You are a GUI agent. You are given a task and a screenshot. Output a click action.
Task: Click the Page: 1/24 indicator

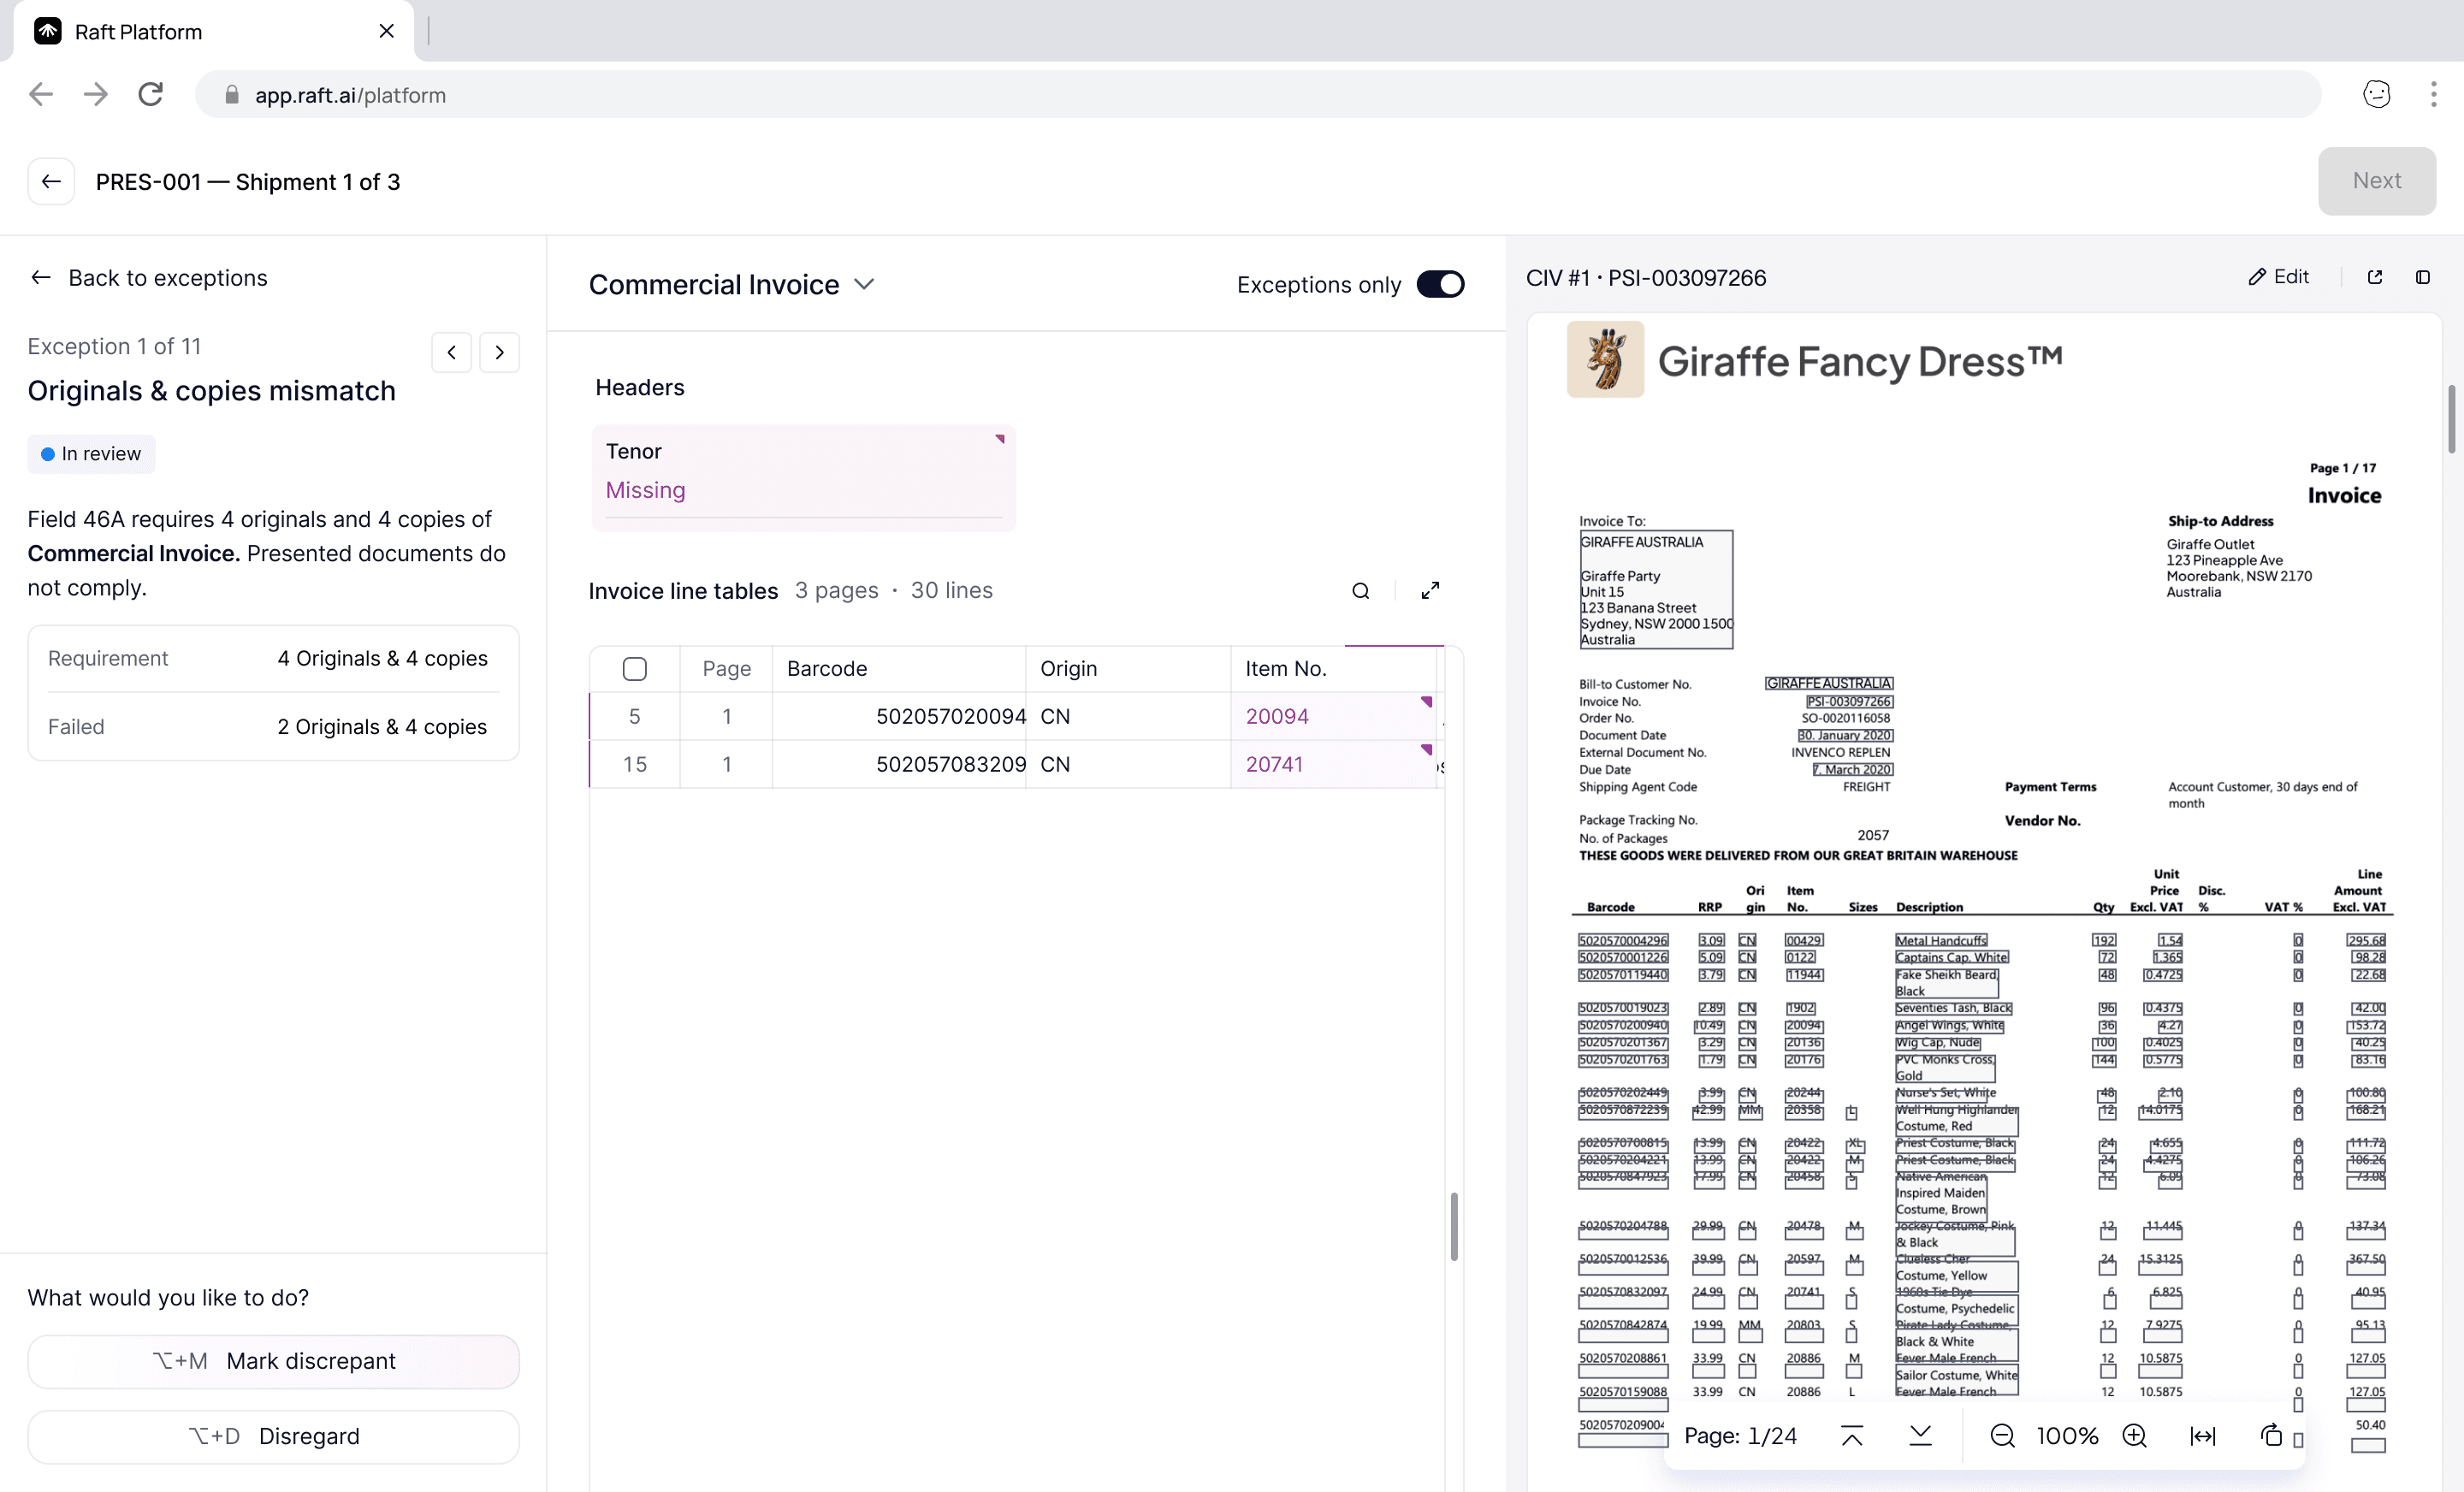point(1740,1436)
